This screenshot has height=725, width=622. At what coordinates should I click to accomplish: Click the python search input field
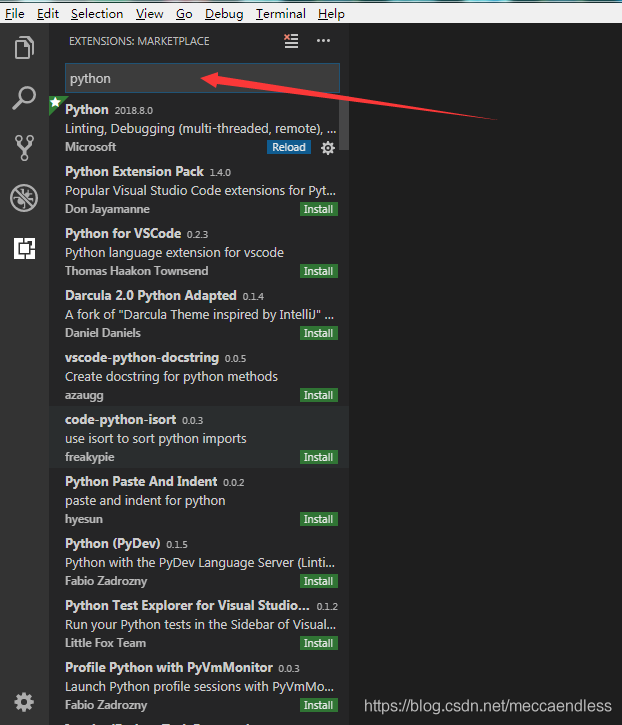[202, 78]
